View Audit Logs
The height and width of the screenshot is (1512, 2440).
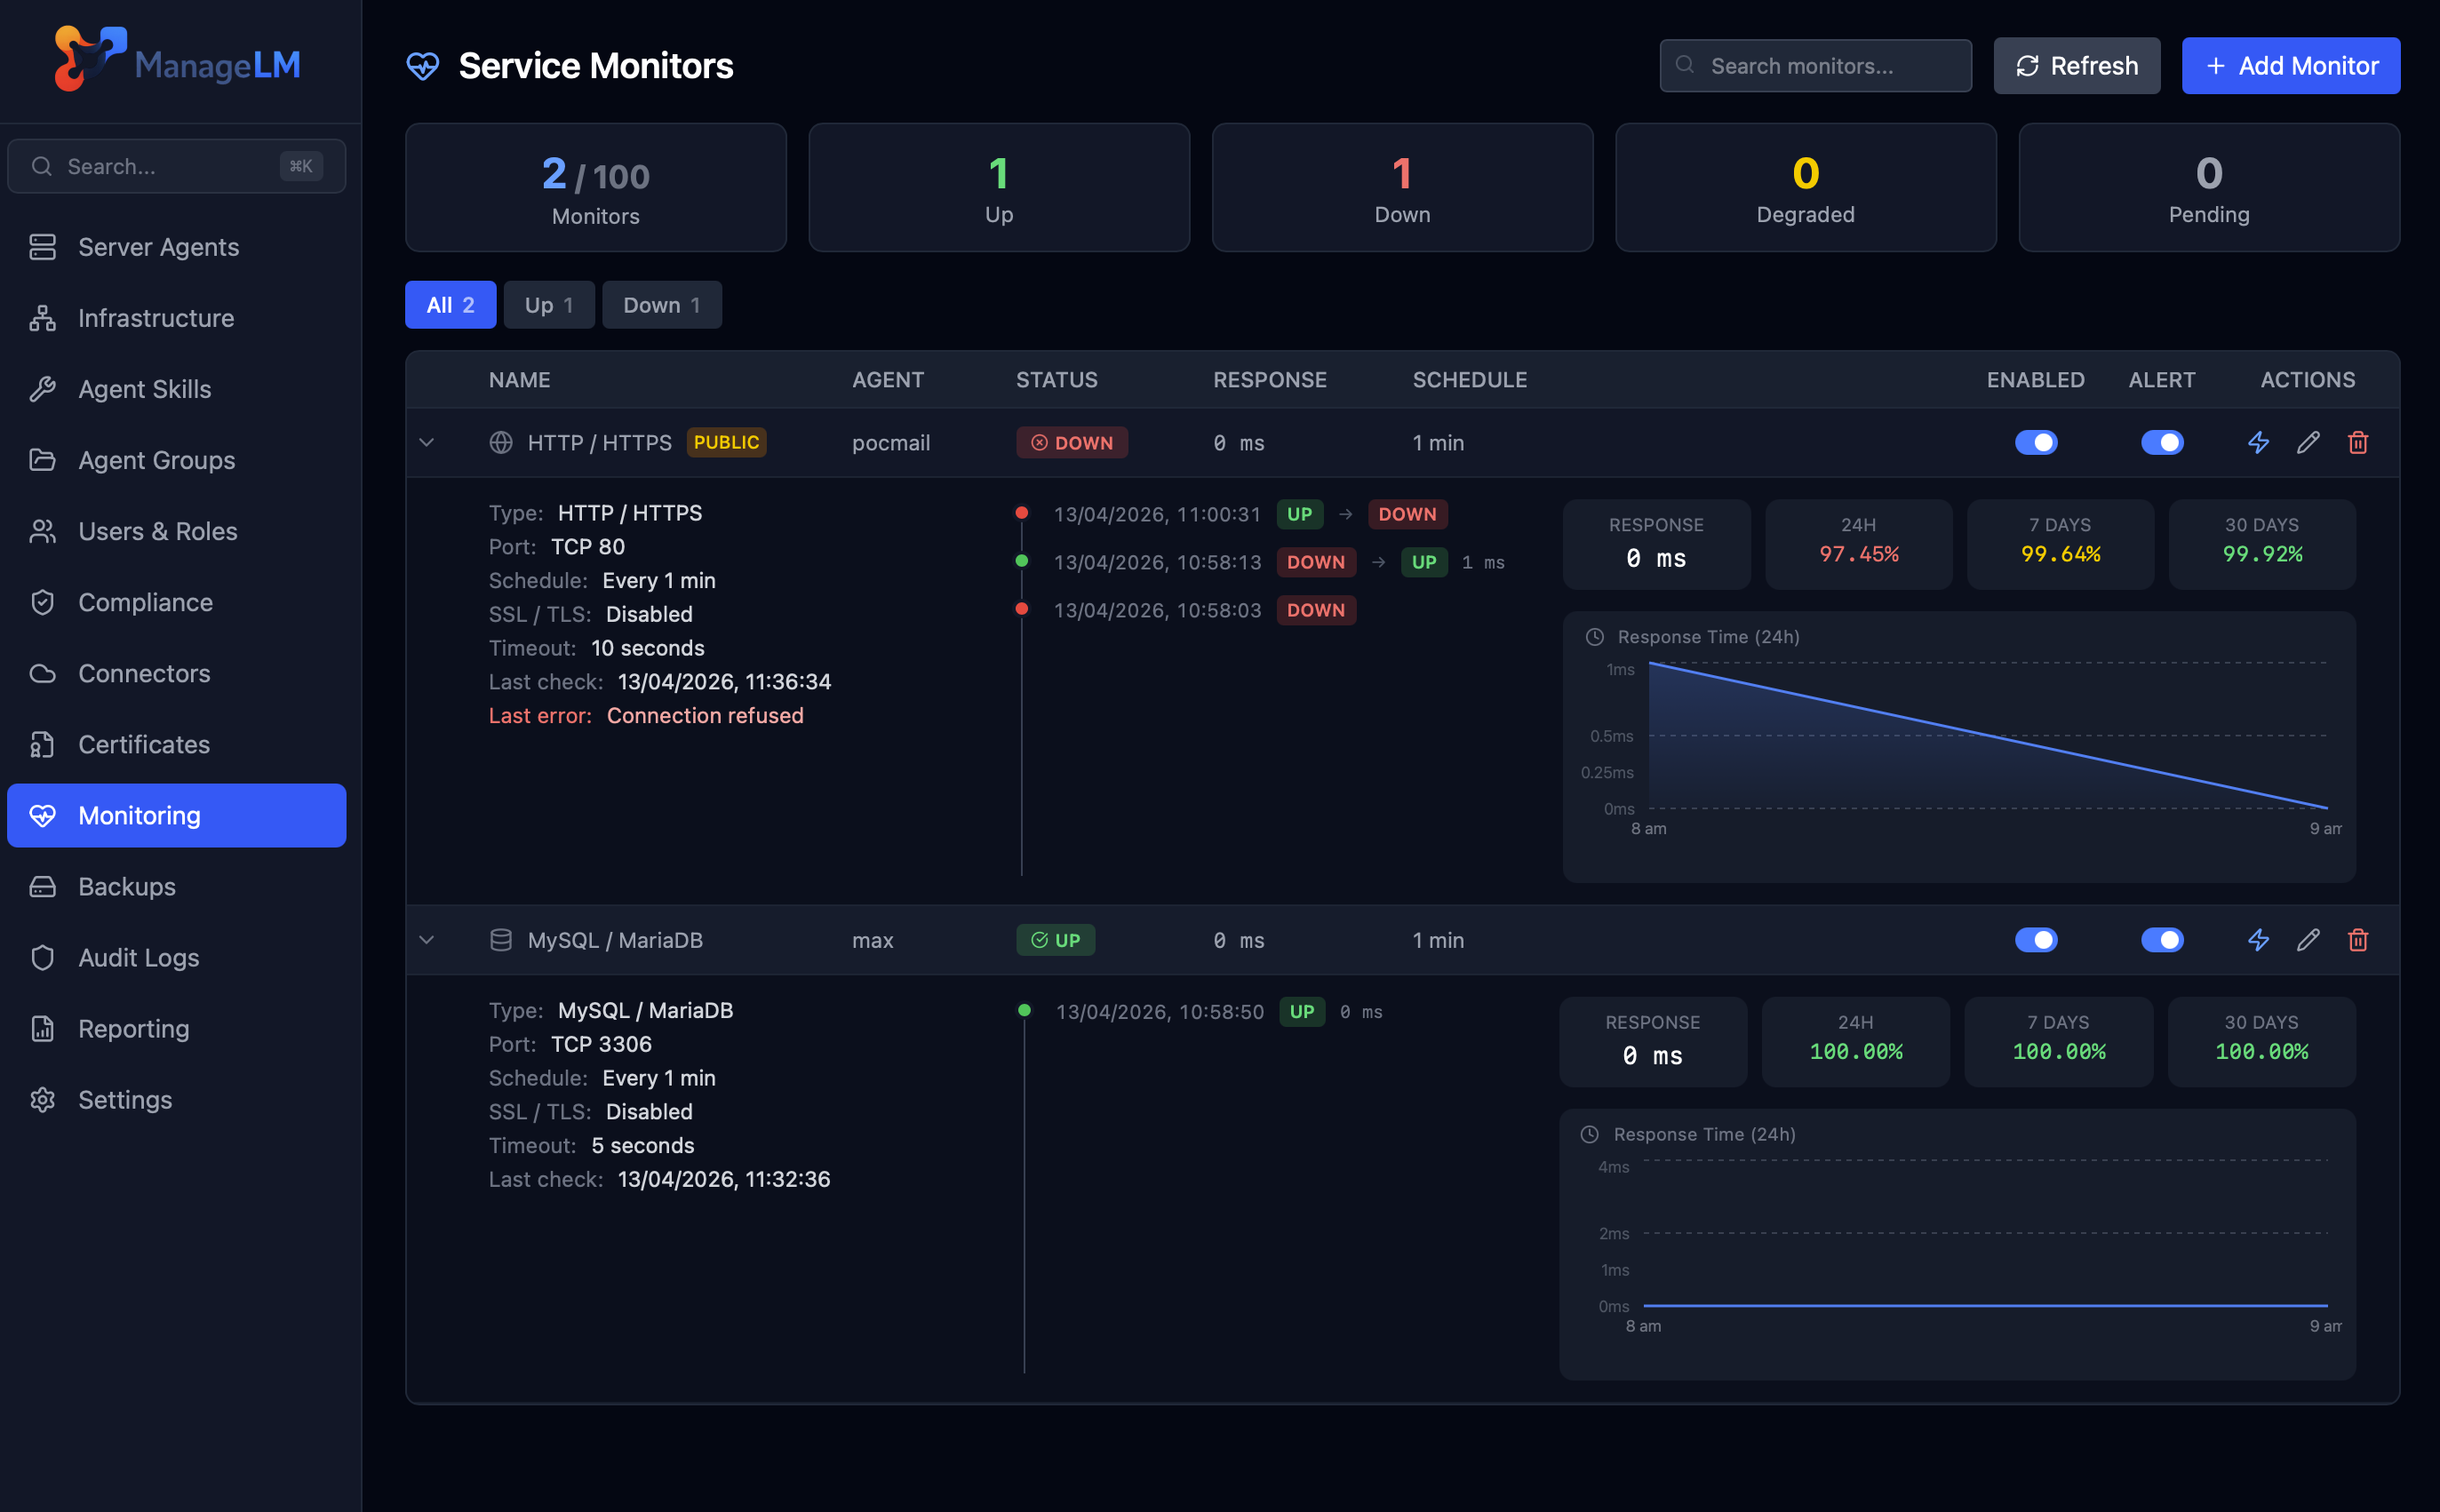click(x=138, y=957)
